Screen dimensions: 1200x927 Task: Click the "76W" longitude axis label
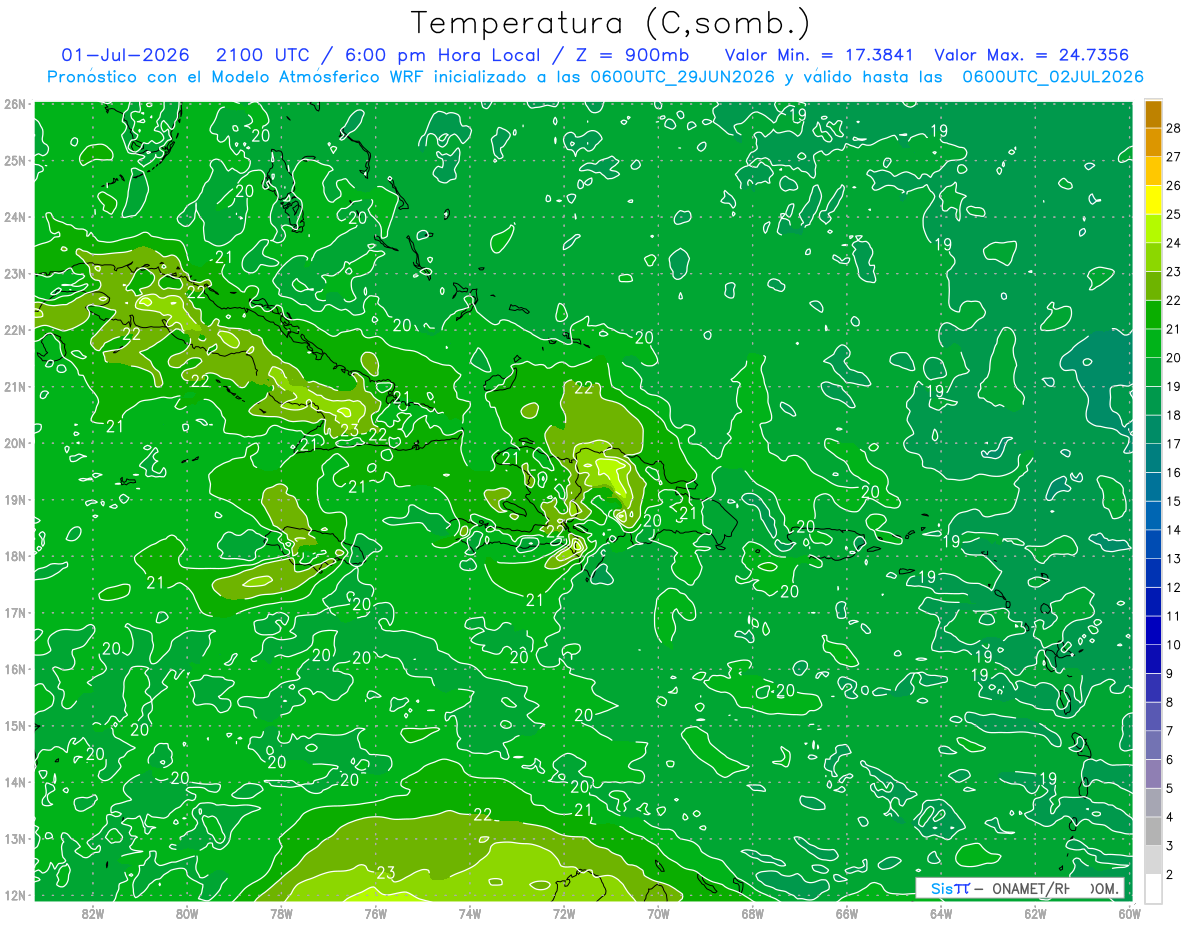(x=375, y=912)
